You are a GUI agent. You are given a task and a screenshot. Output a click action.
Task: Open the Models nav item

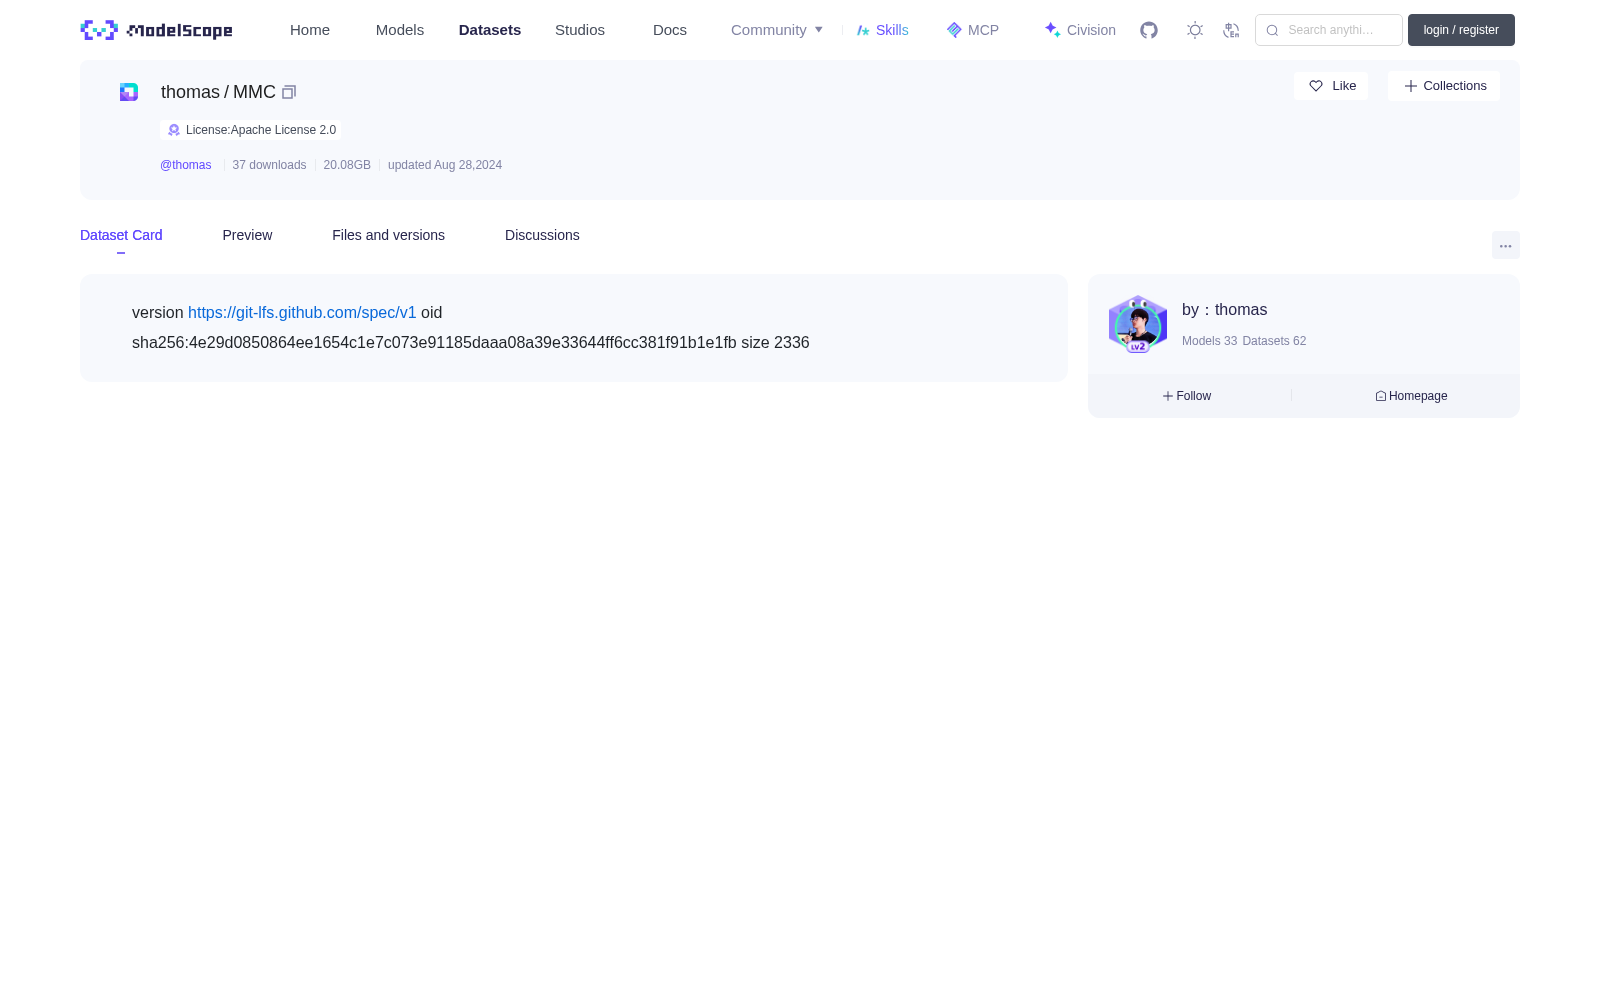[400, 30]
